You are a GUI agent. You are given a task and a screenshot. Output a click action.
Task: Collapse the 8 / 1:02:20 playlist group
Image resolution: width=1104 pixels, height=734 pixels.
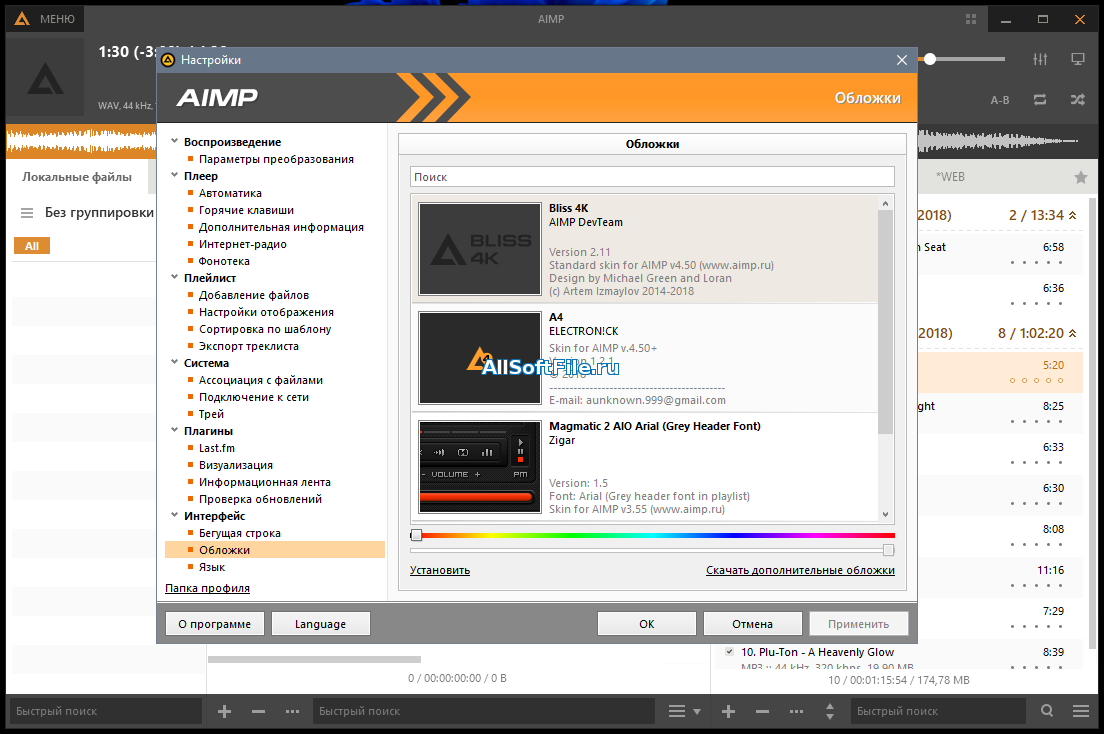tap(1072, 333)
